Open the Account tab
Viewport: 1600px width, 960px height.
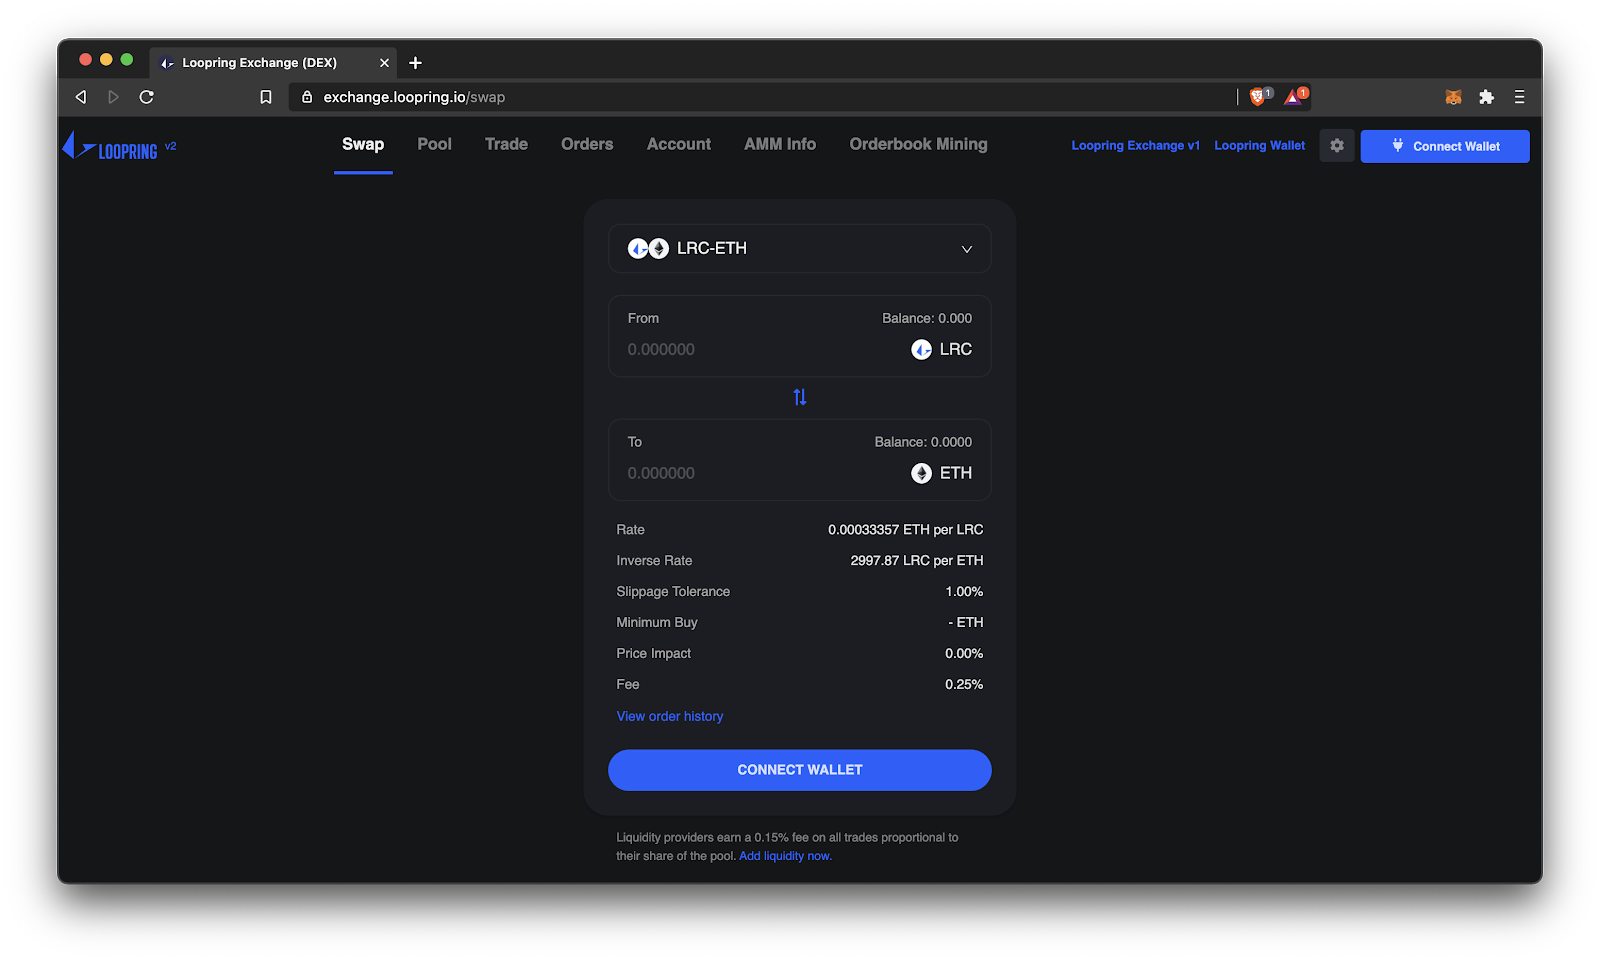click(x=679, y=144)
